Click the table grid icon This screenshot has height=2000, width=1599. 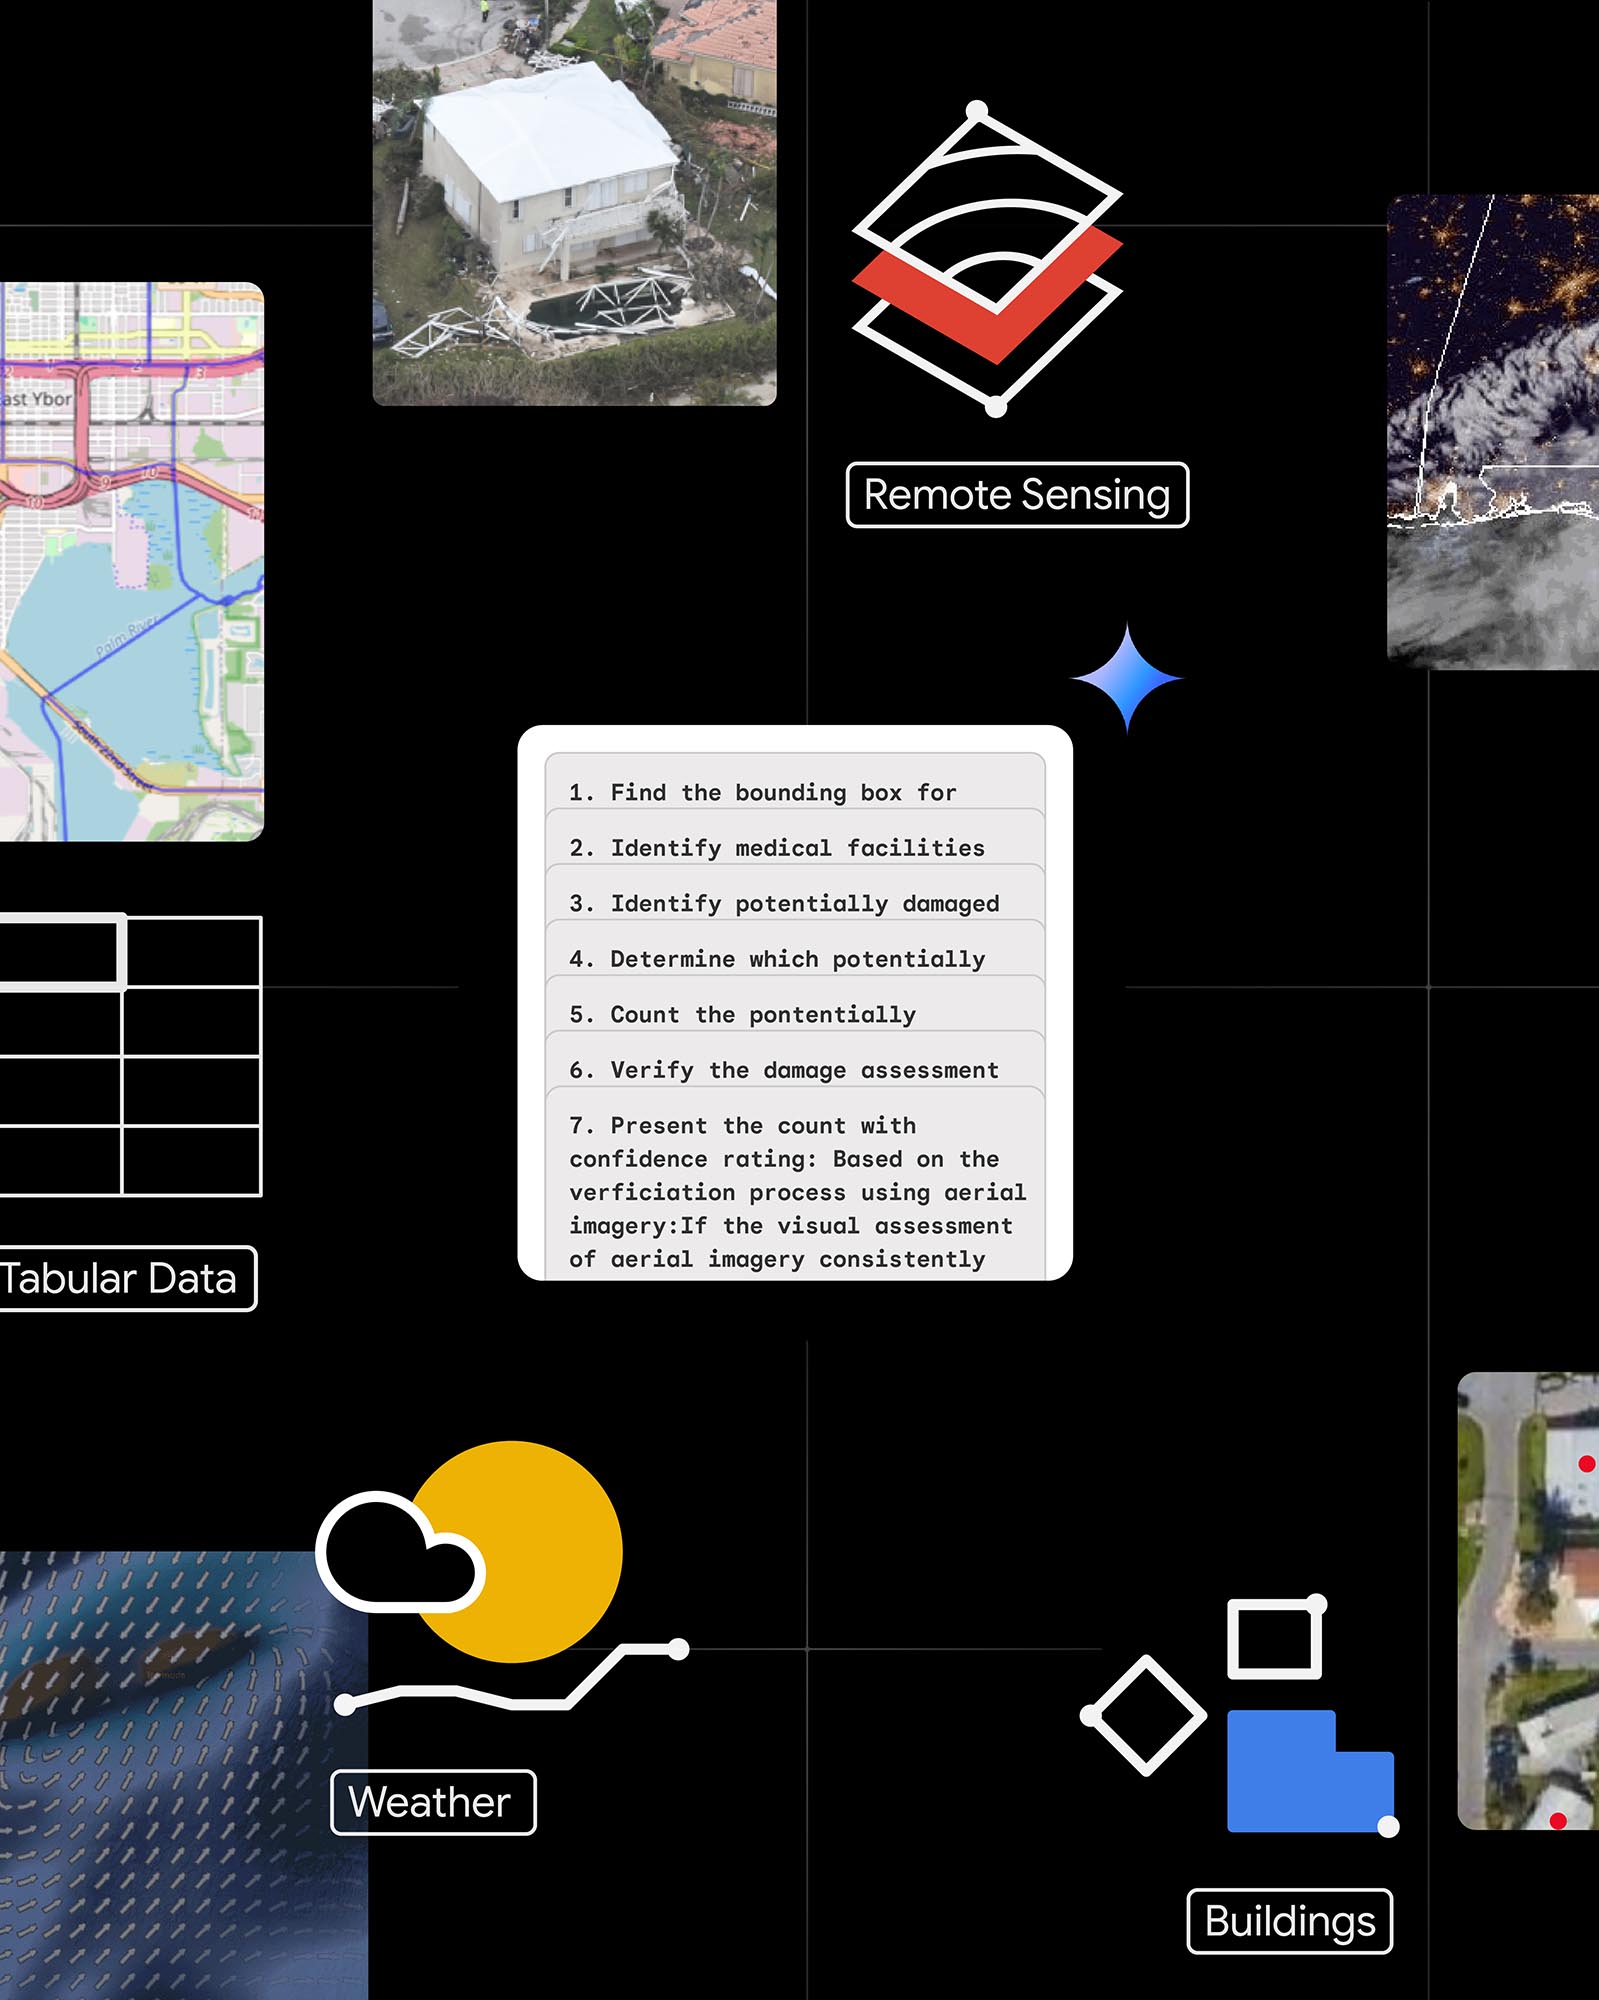[x=130, y=1055]
